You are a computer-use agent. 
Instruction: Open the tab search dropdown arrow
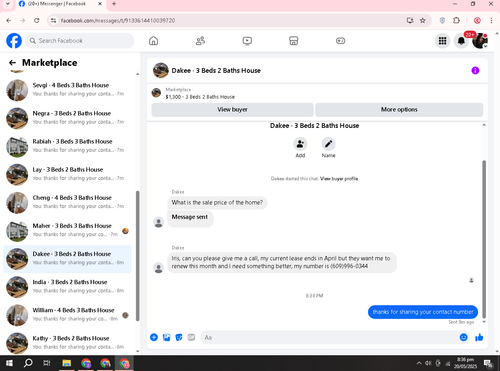pyautogui.click(x=7, y=4)
